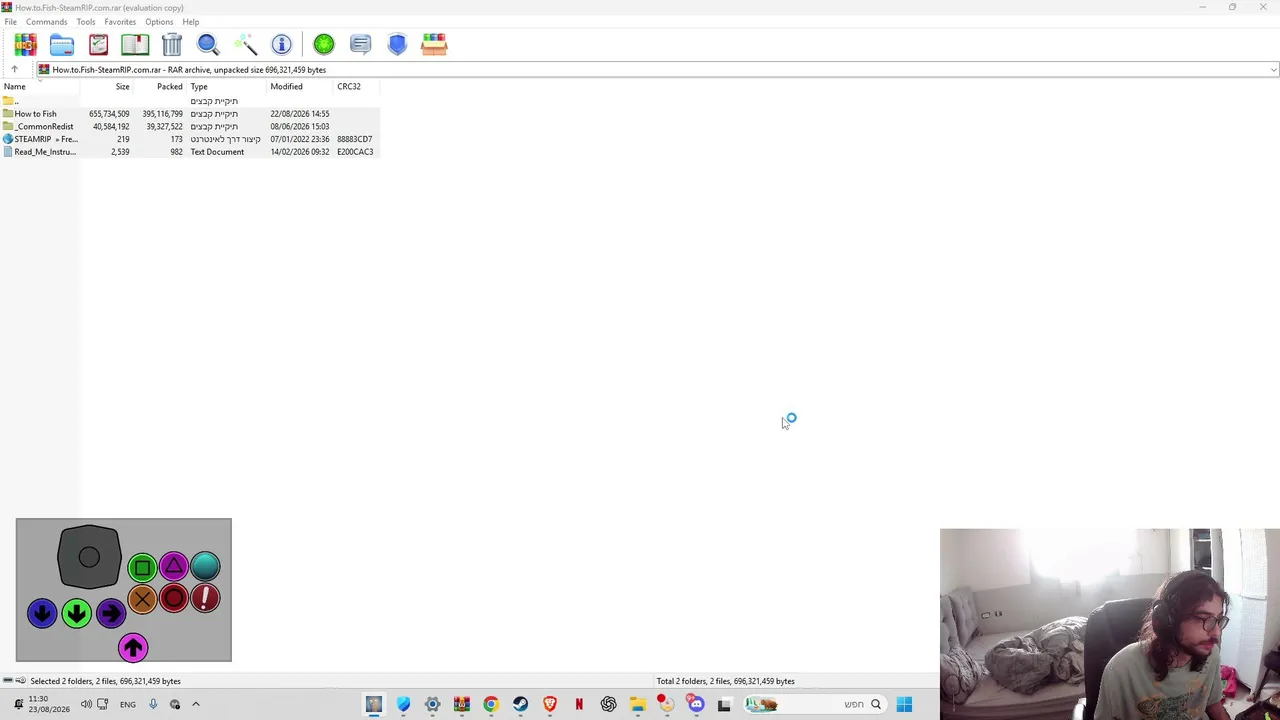This screenshot has height=720, width=1280.
Task: Click the magenta up arrow controller button
Action: point(133,647)
